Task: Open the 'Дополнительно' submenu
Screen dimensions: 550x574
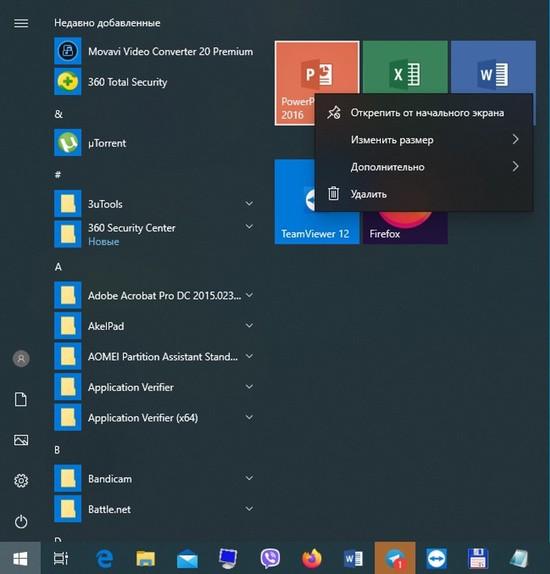Action: (x=424, y=167)
